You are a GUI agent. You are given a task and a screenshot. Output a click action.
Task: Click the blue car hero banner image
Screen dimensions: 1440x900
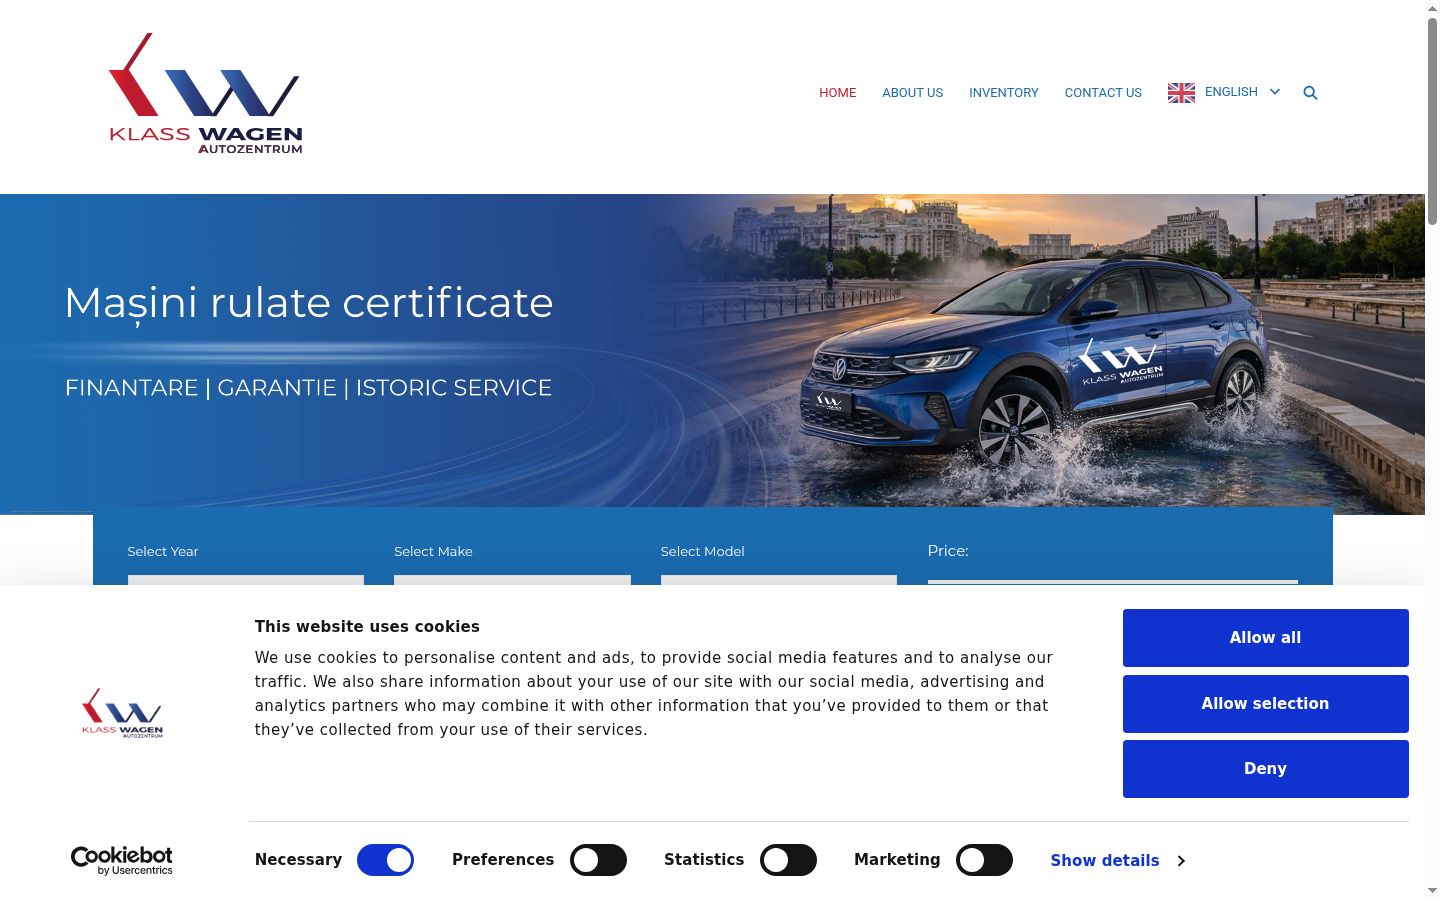(x=712, y=354)
